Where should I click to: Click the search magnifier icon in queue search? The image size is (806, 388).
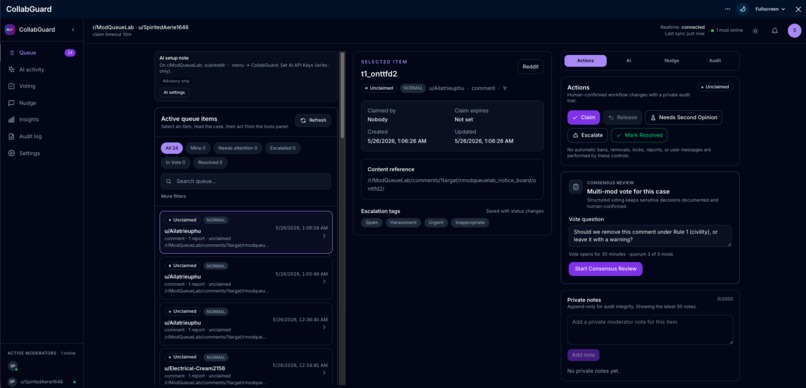point(169,181)
